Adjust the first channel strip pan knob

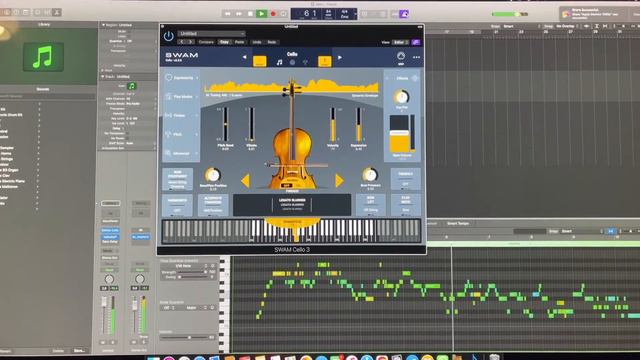point(109,279)
